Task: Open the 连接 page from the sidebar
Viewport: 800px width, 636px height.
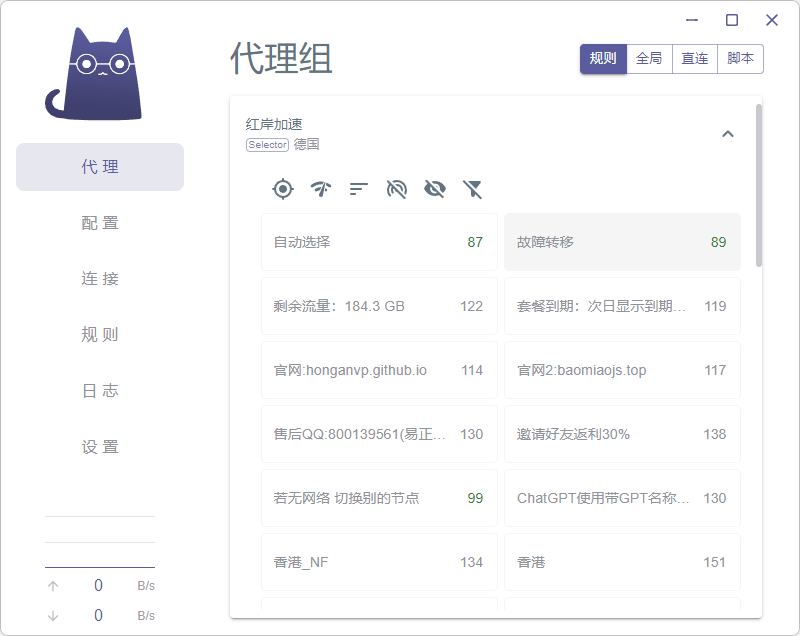Action: pyautogui.click(x=99, y=279)
